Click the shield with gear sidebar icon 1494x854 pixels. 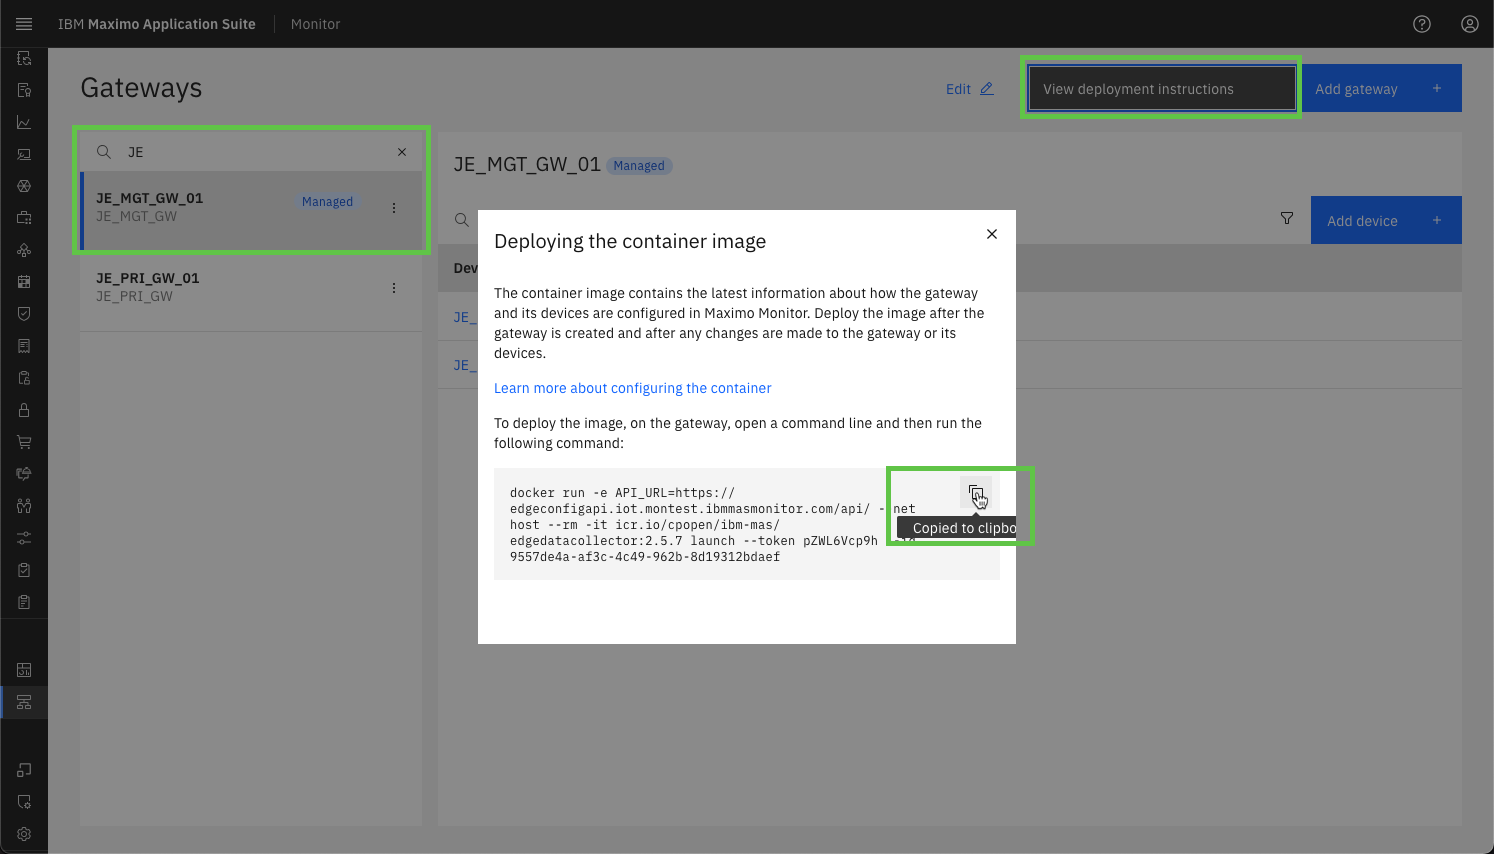24,802
